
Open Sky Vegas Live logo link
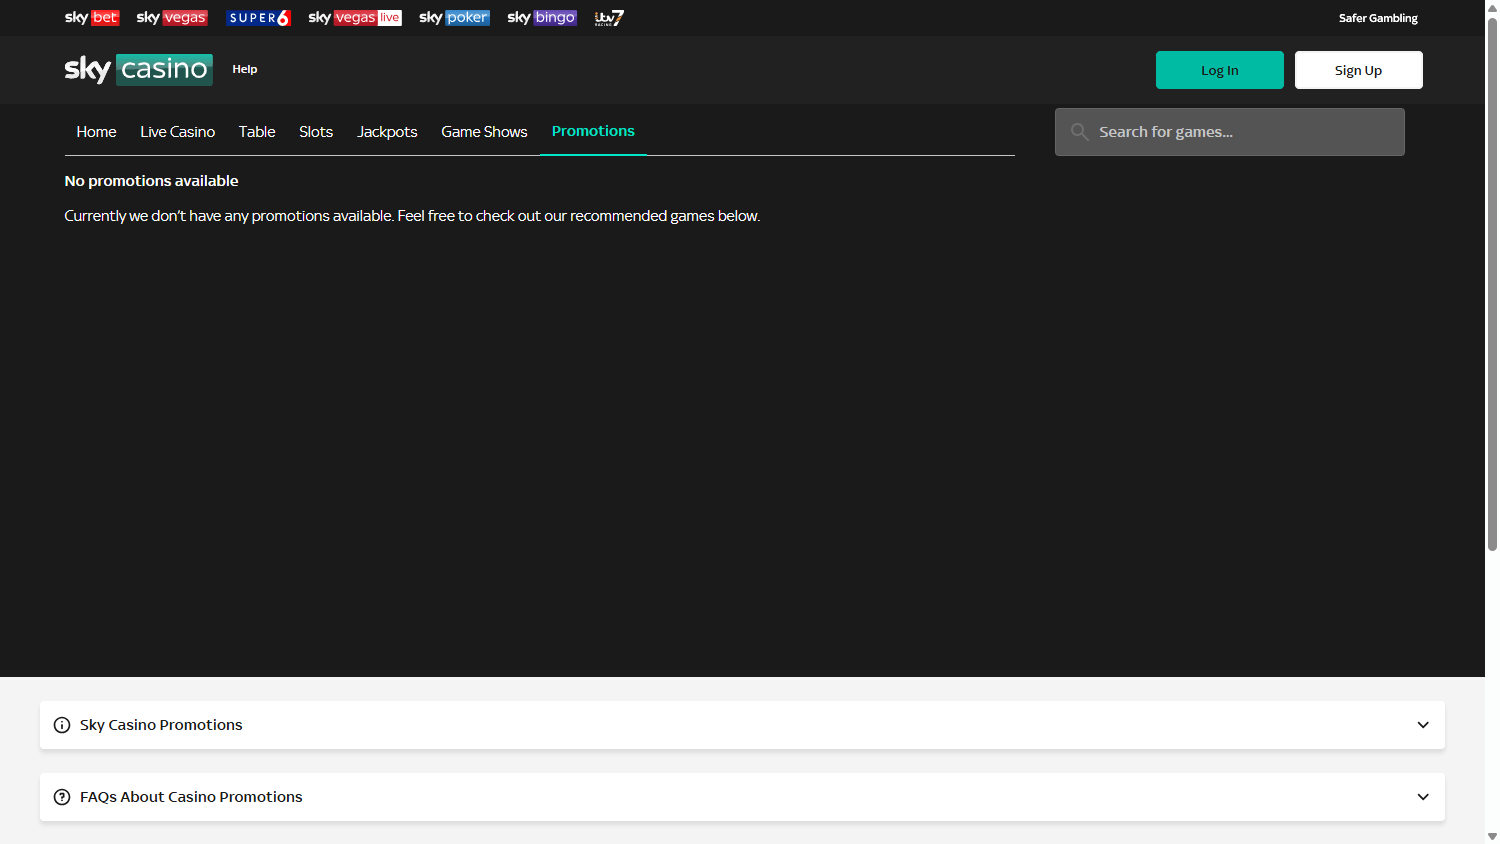(x=355, y=18)
